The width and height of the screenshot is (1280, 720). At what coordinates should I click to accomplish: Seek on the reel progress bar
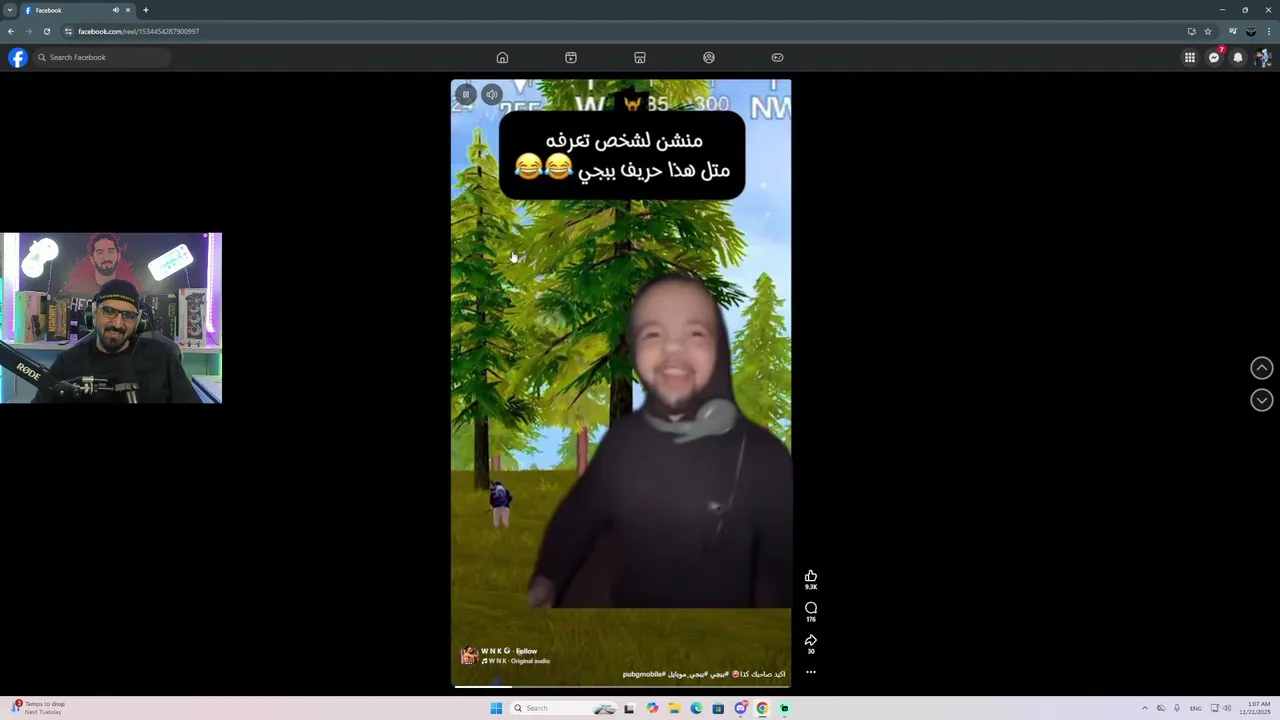point(621,686)
